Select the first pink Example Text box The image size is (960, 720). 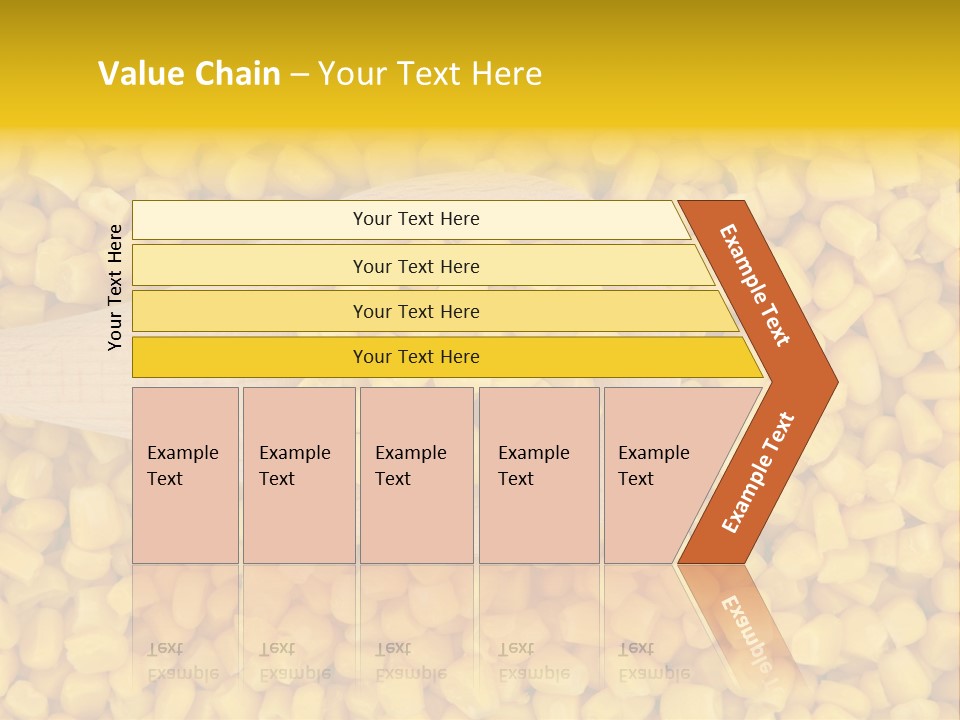(185, 475)
